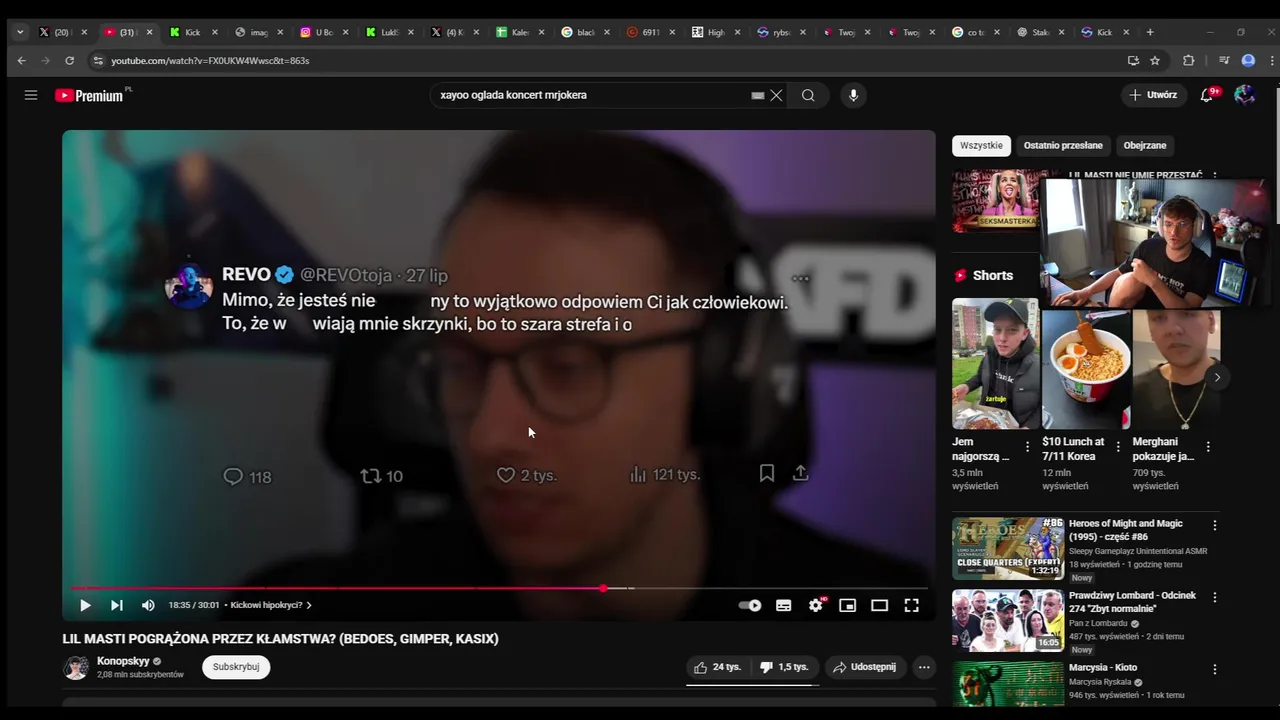Skip to the next video
This screenshot has width=1280, height=720.
pyautogui.click(x=117, y=605)
